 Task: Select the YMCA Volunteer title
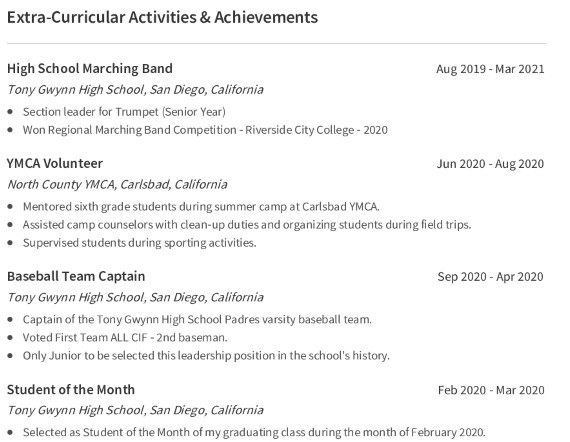(55, 164)
